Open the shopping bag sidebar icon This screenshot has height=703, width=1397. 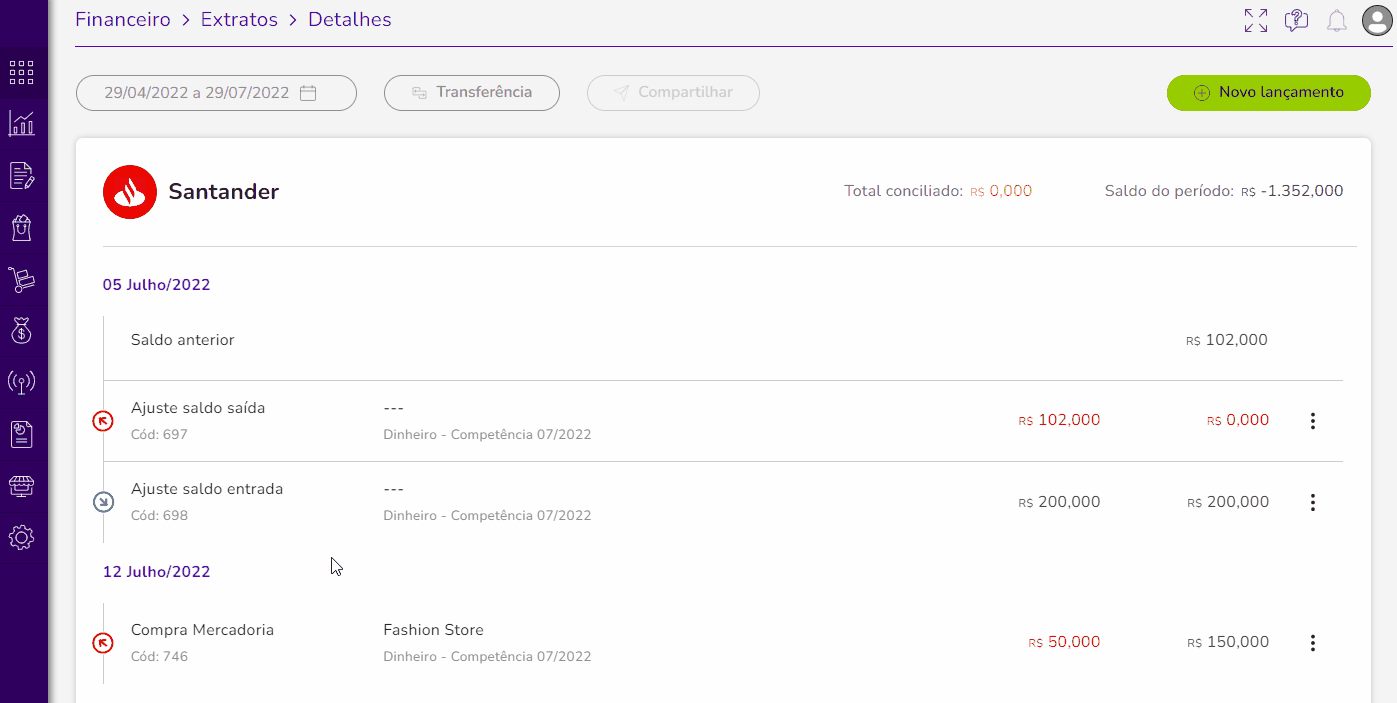coord(21,228)
